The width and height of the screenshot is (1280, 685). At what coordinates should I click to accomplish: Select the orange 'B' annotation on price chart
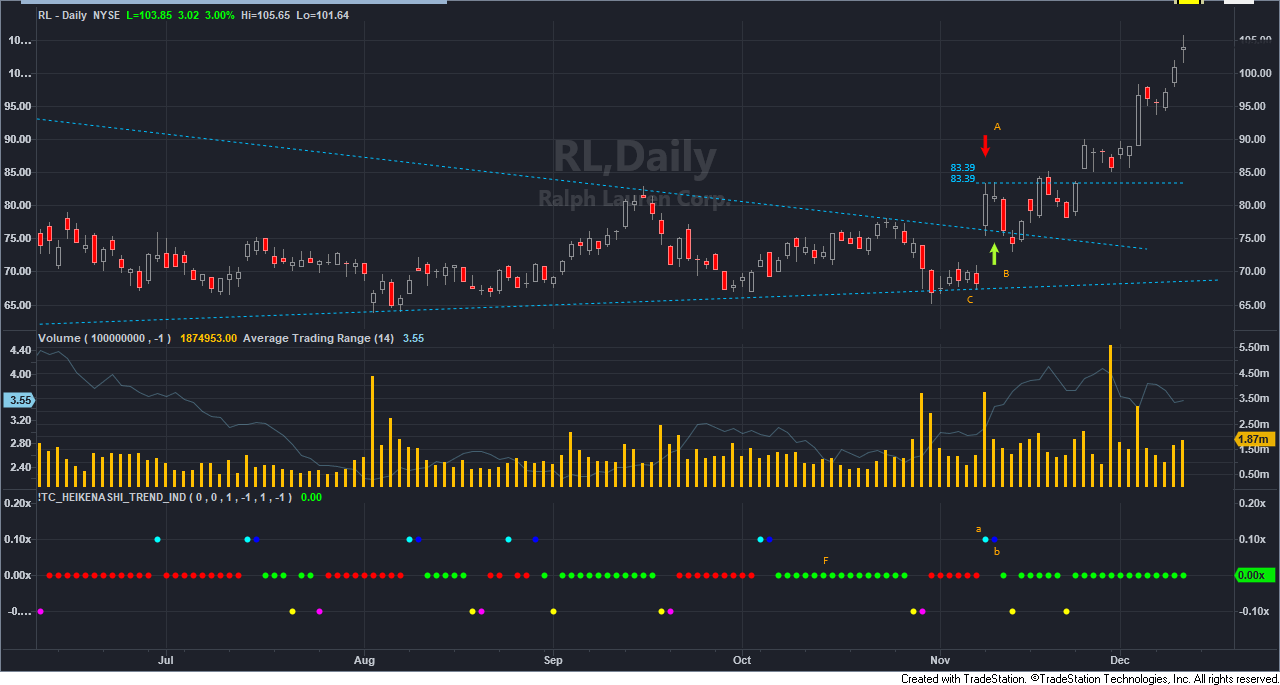tap(1006, 274)
